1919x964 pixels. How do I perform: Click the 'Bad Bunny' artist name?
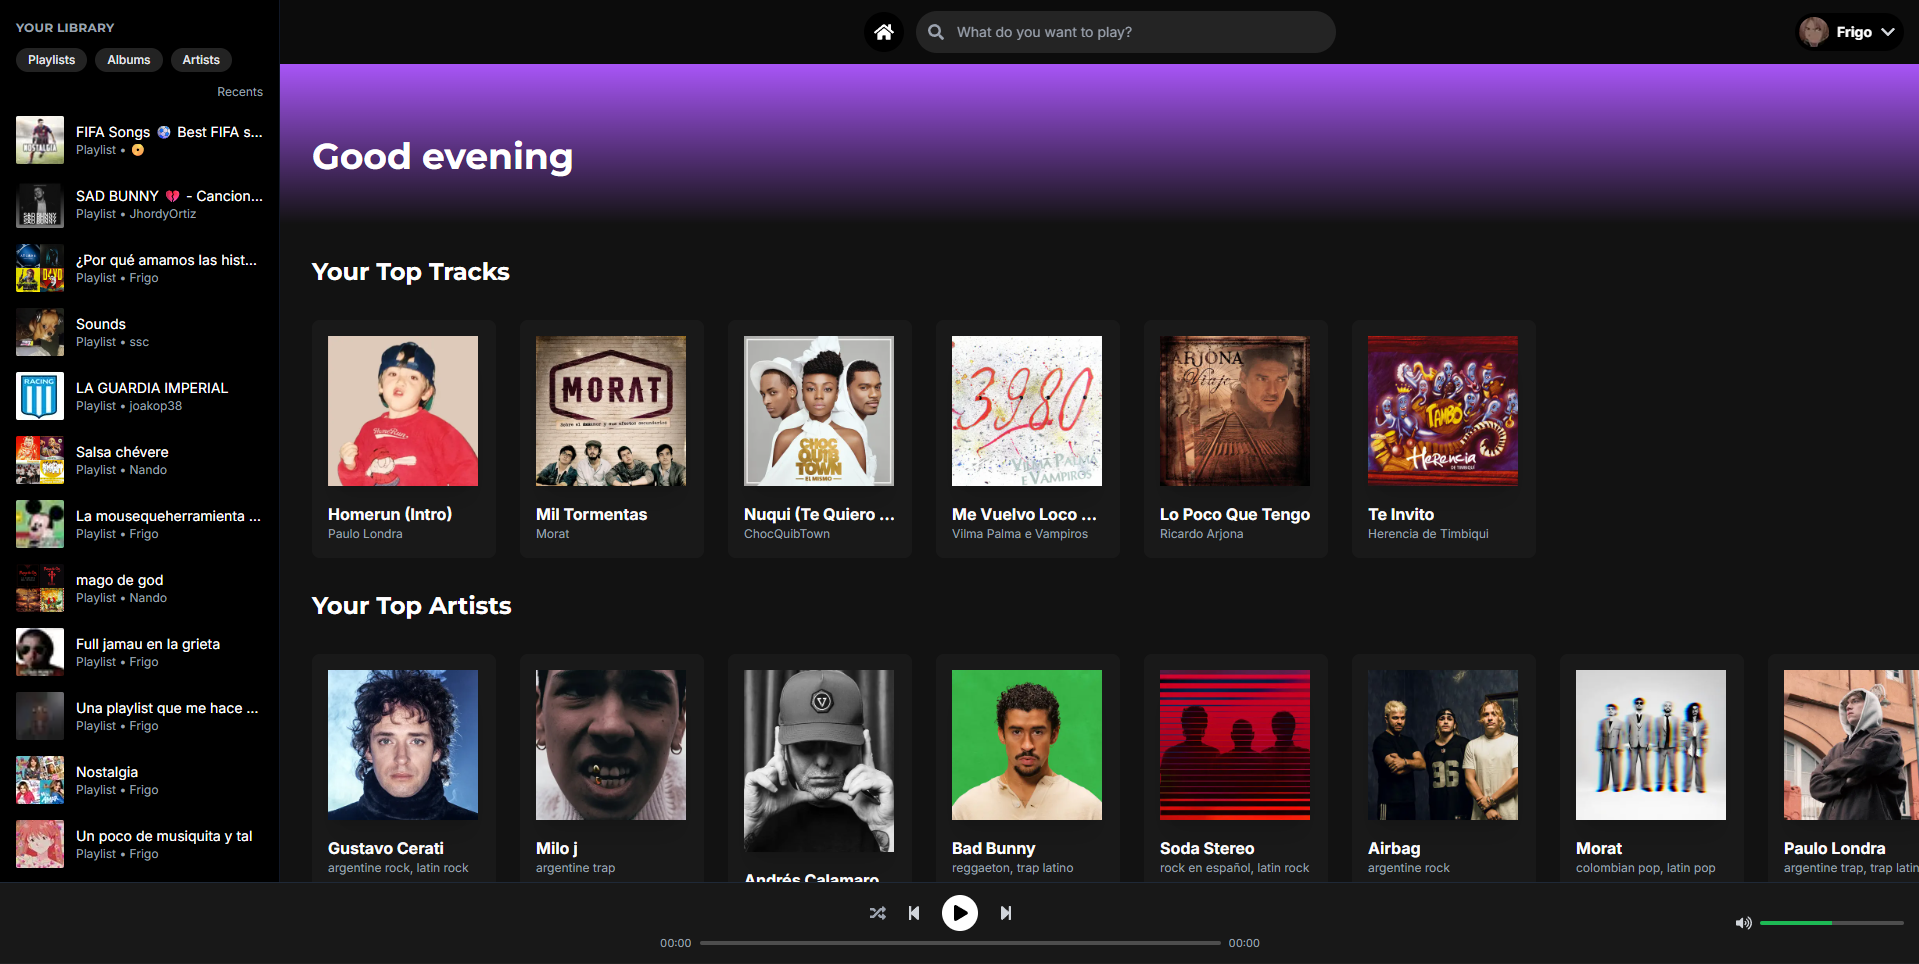[993, 848]
